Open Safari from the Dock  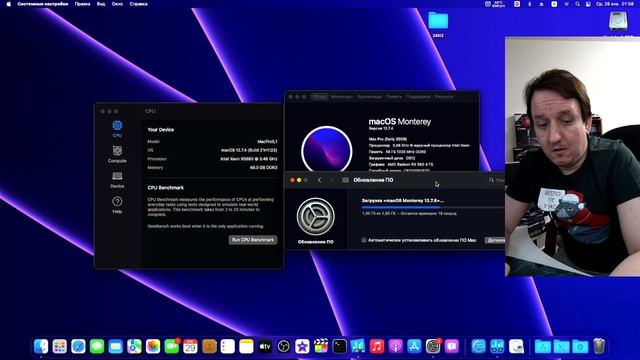coord(78,347)
